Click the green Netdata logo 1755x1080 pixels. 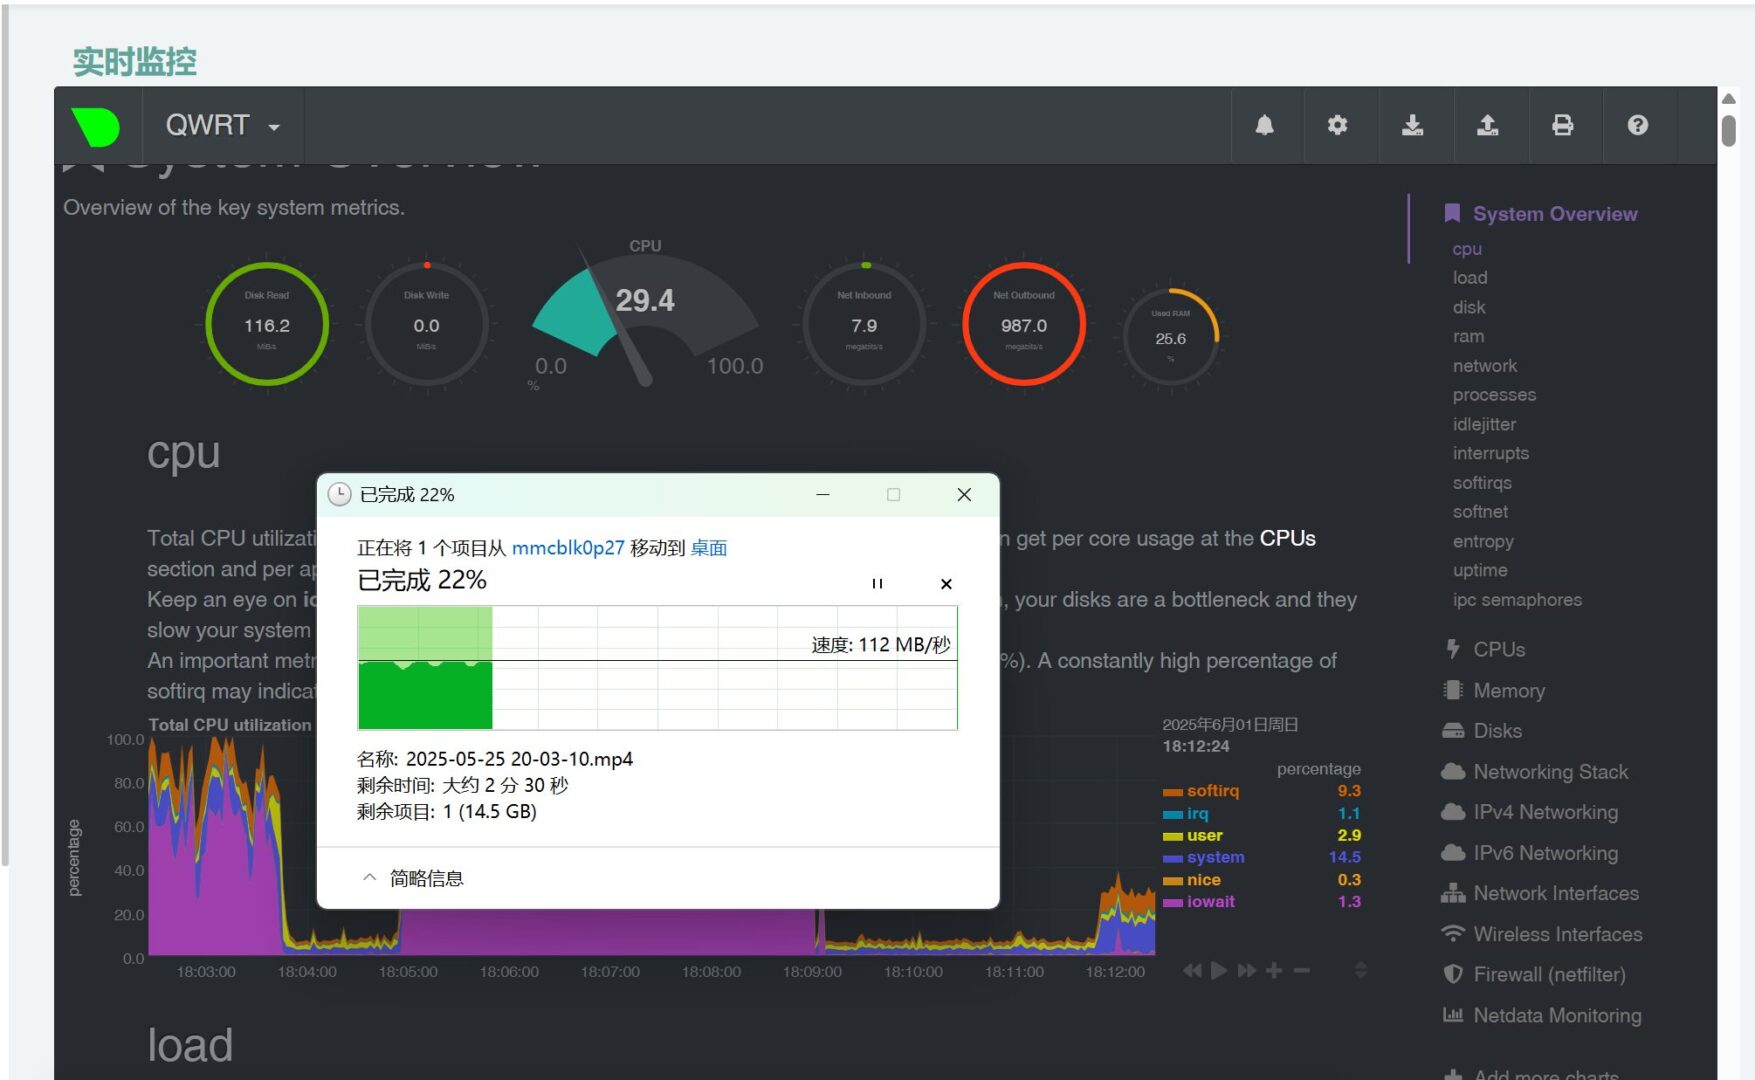[96, 126]
